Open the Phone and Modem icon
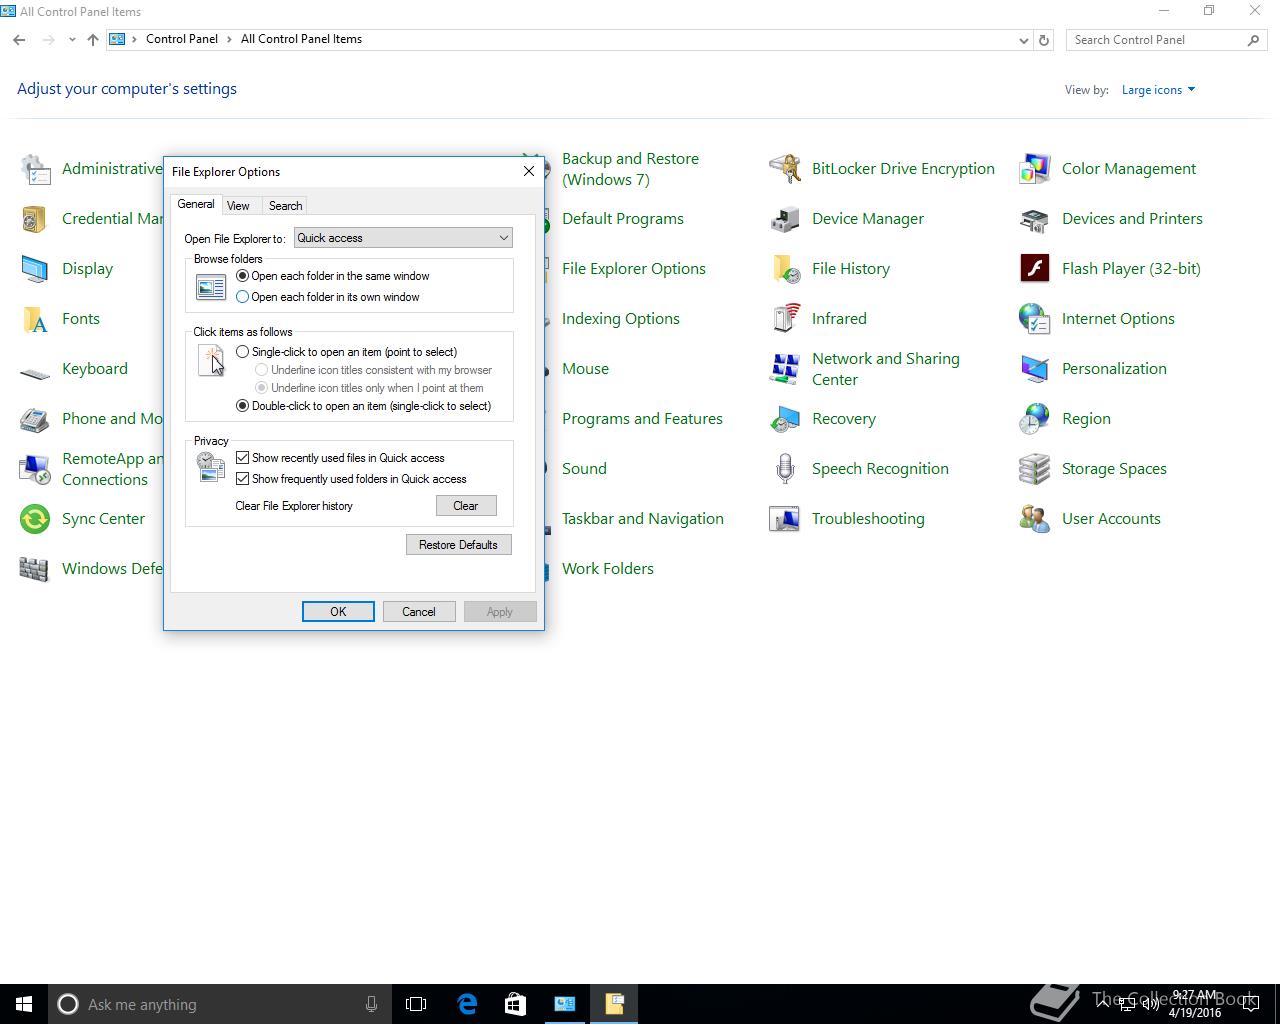The width and height of the screenshot is (1280, 1024). point(35,419)
